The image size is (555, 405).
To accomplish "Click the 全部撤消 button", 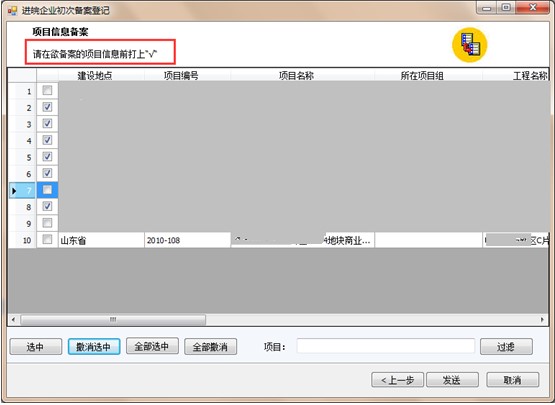I will click(x=210, y=347).
